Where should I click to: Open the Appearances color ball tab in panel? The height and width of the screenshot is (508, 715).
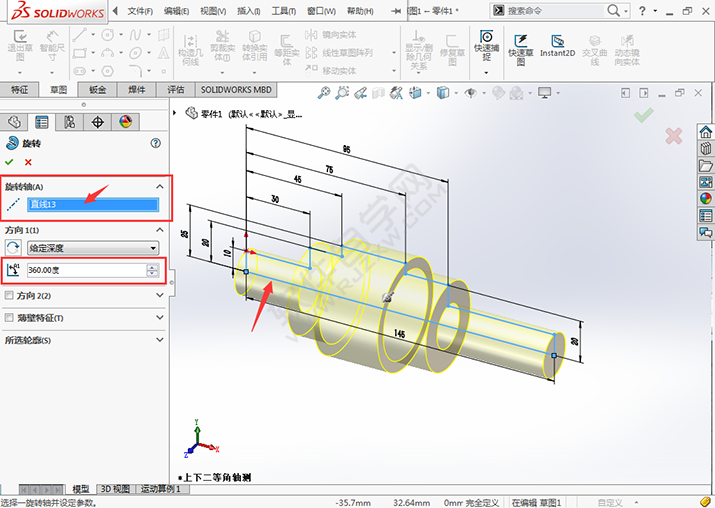[x=125, y=122]
